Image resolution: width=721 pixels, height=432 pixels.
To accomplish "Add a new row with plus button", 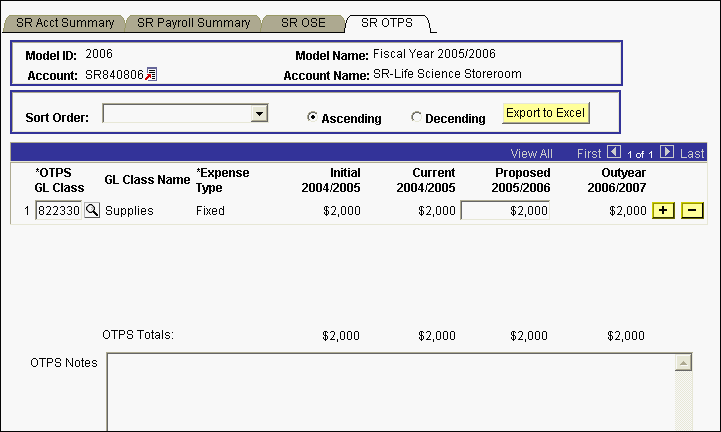I will pos(662,211).
